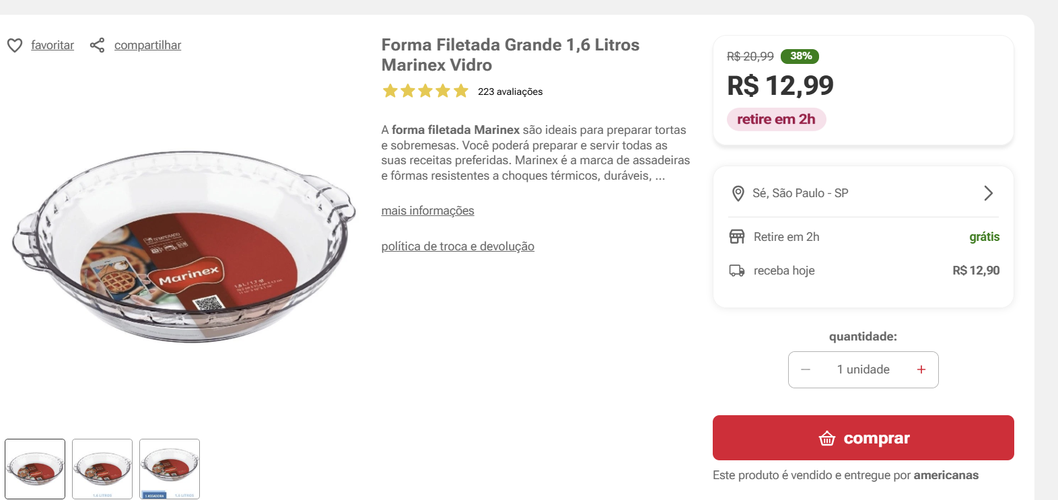Click the main Marinex dish image
The height and width of the screenshot is (500, 1058).
183,247
